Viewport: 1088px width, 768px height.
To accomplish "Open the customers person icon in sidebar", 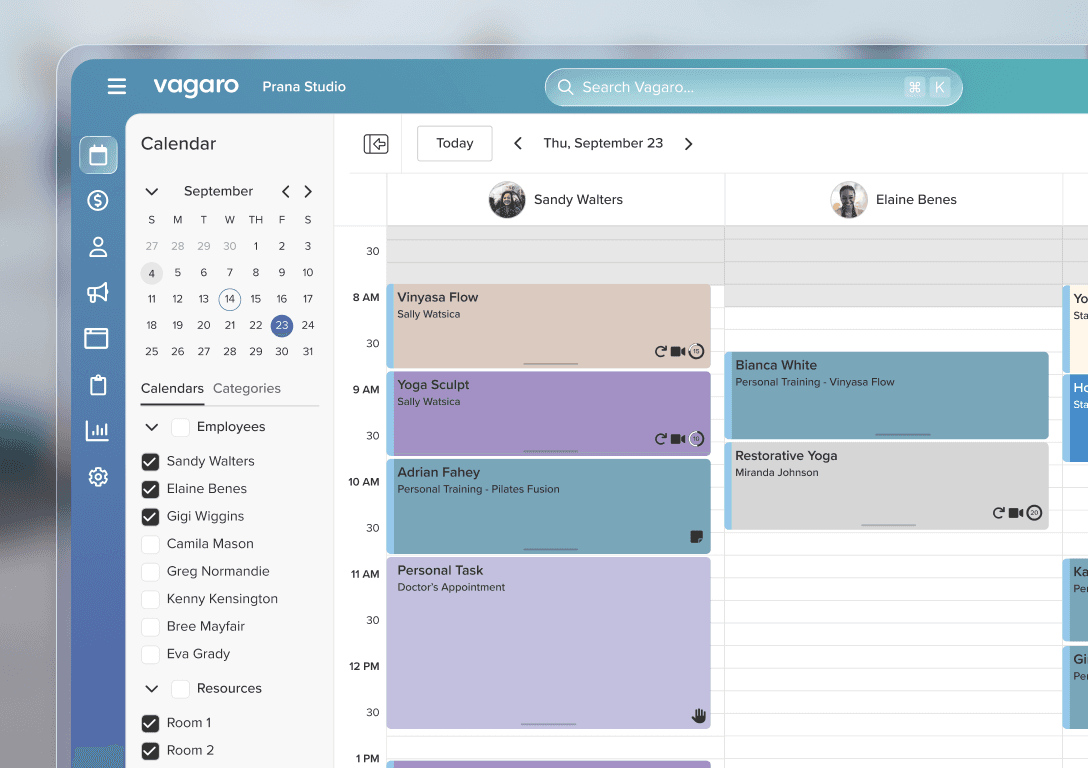I will 98,247.
